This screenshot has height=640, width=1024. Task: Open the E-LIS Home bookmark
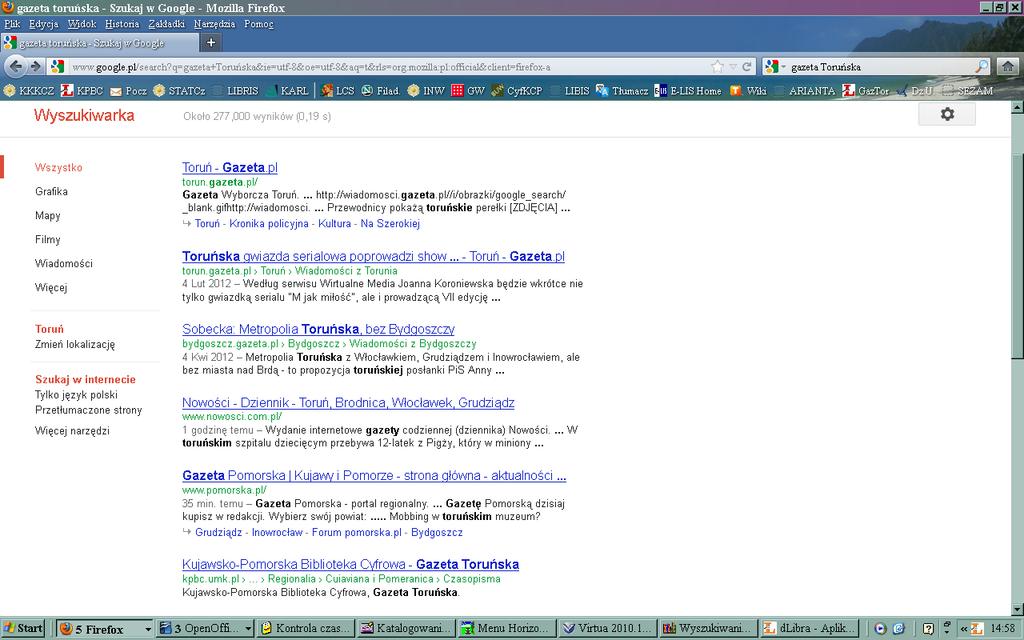(688, 91)
